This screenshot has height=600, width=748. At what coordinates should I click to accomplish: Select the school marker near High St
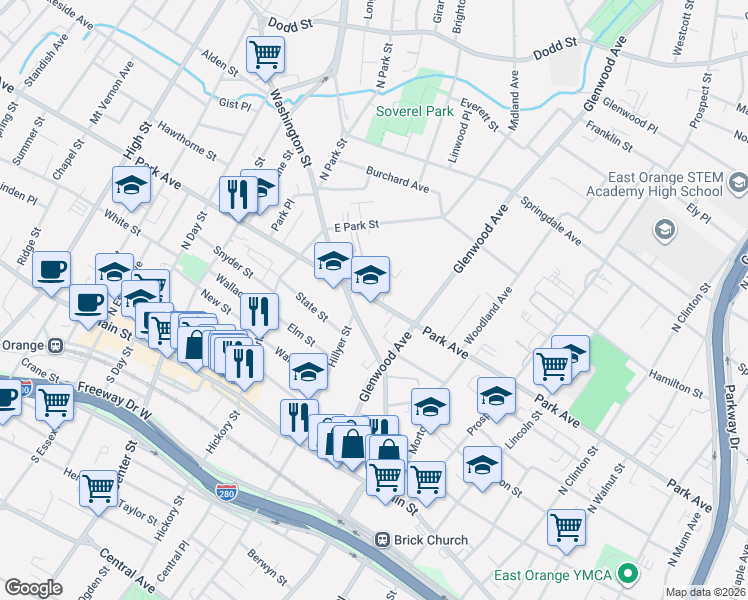(x=132, y=185)
